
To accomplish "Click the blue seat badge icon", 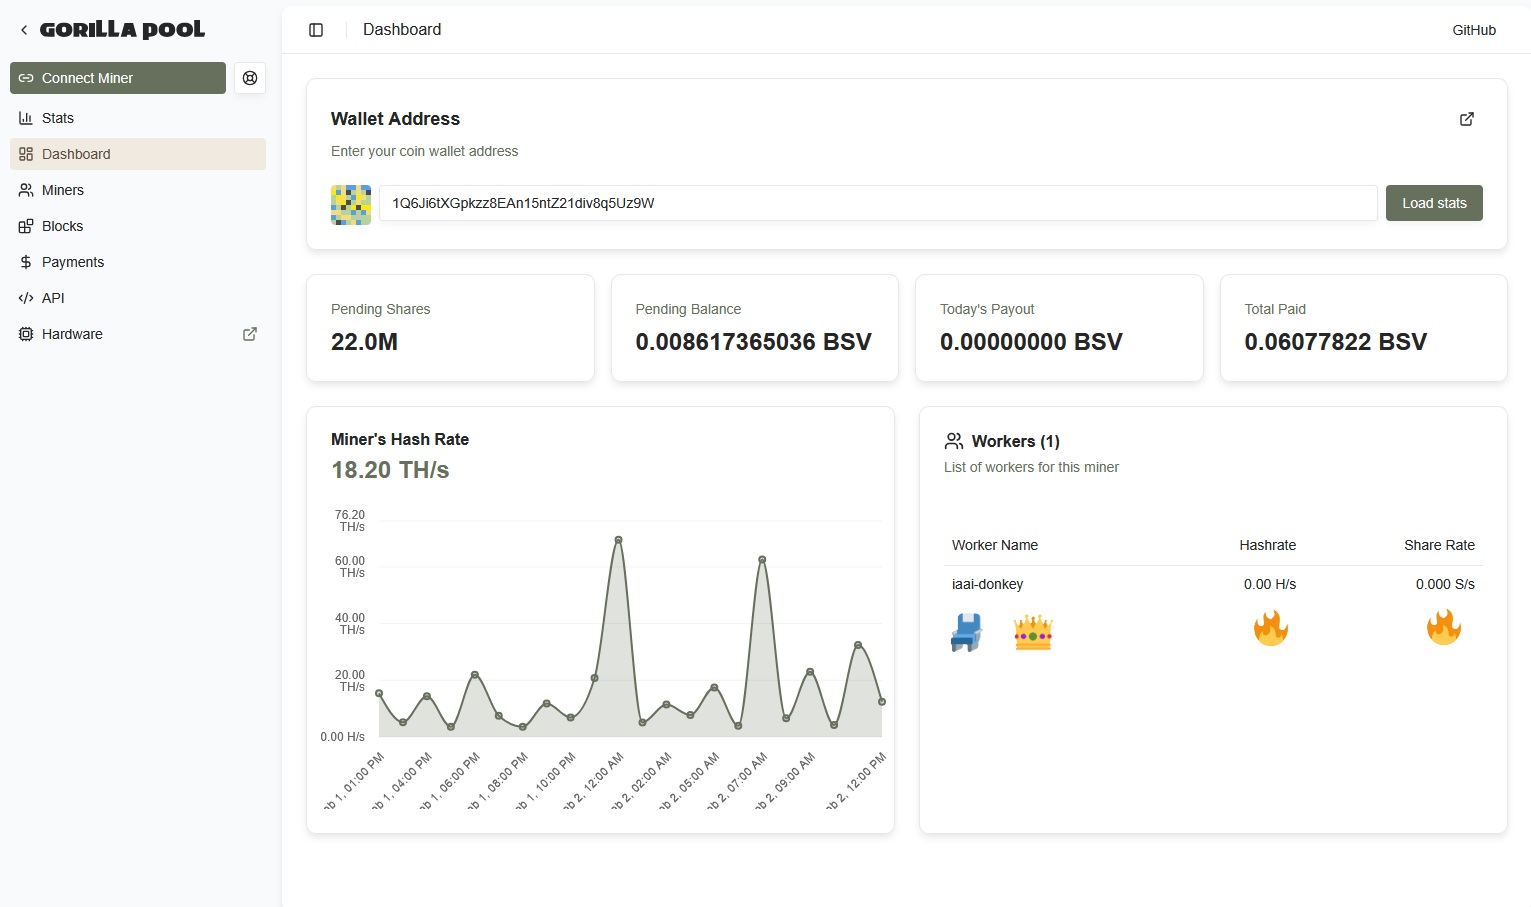I will point(966,632).
